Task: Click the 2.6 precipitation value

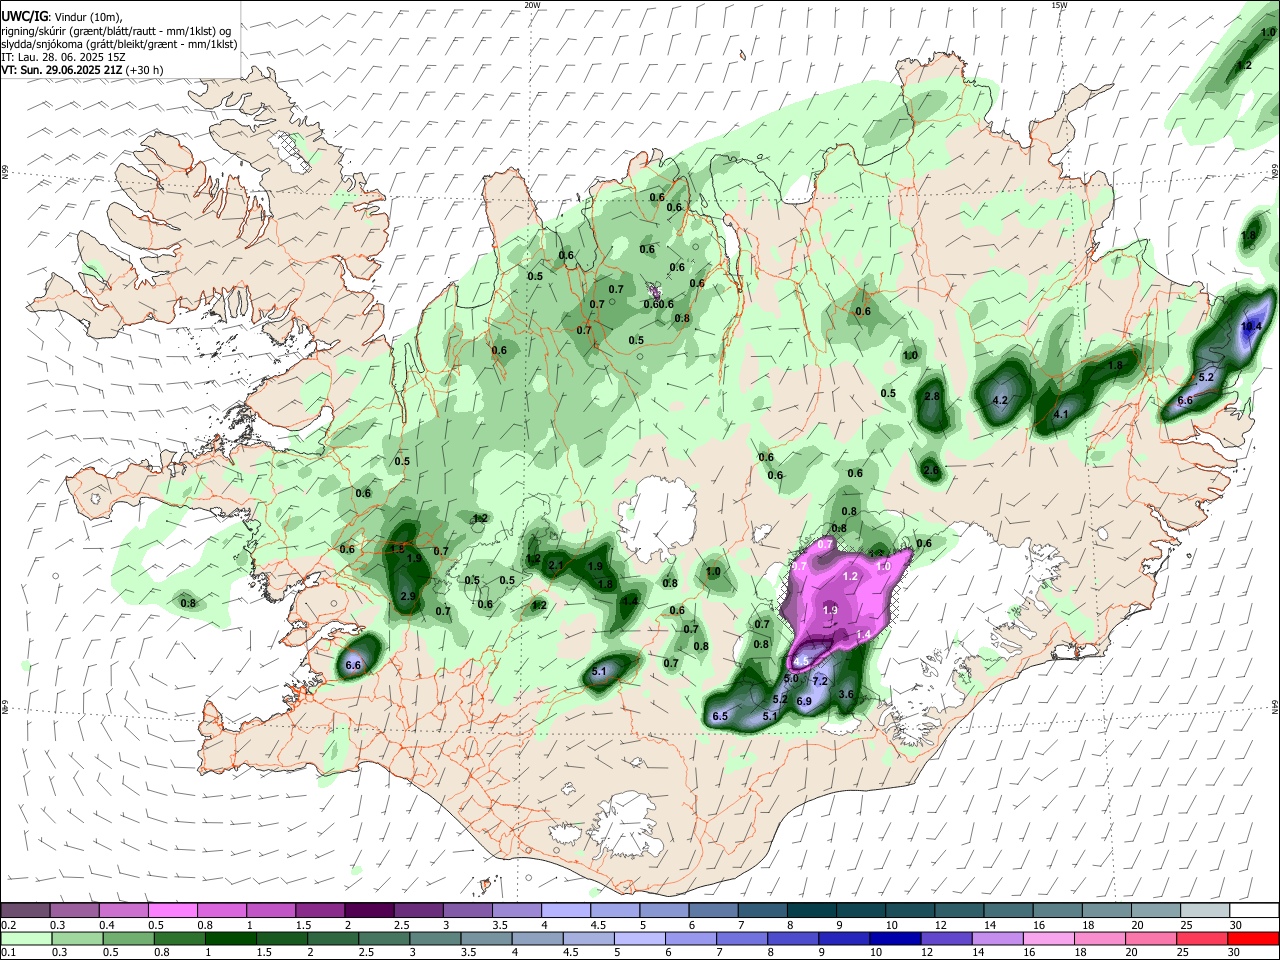Action: point(931,471)
